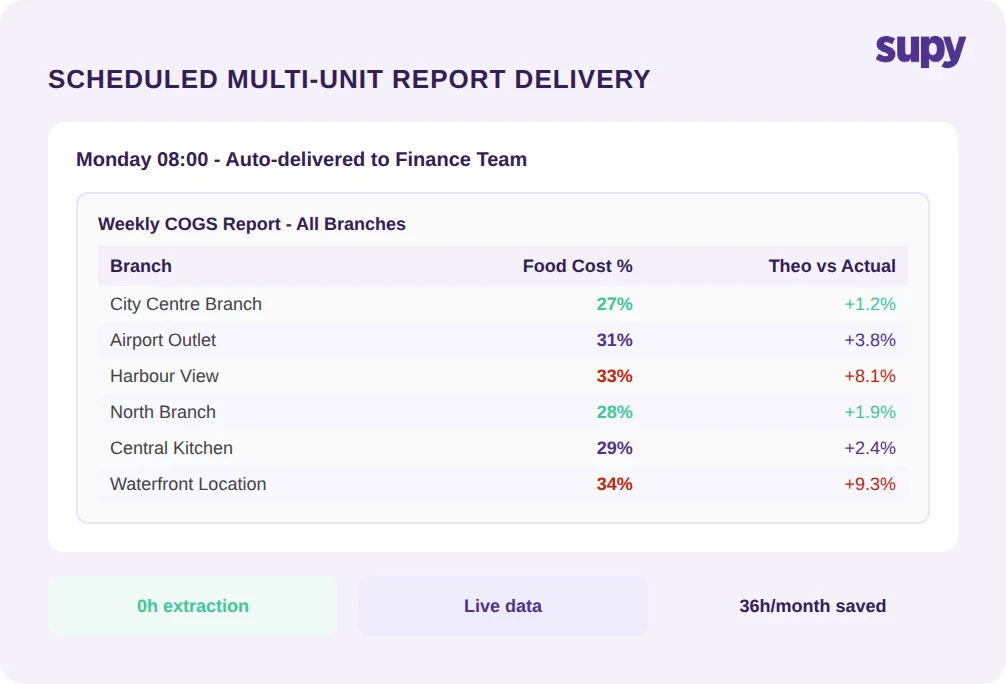Click the 34% food cost value
1006x684 pixels.
(x=615, y=484)
